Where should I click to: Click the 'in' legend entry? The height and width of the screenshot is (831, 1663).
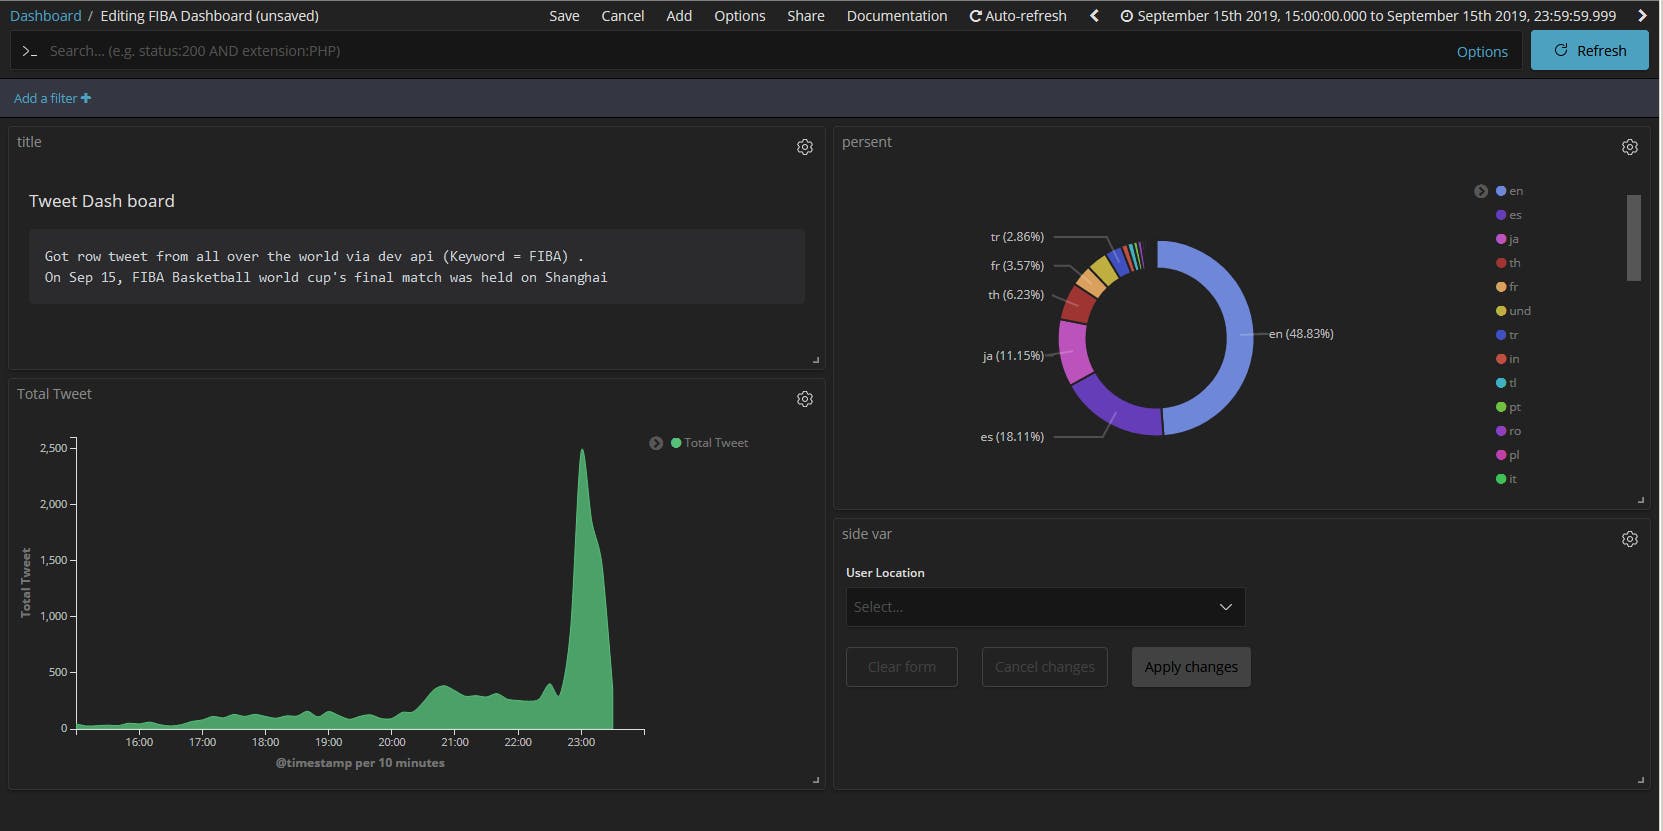pos(1508,359)
